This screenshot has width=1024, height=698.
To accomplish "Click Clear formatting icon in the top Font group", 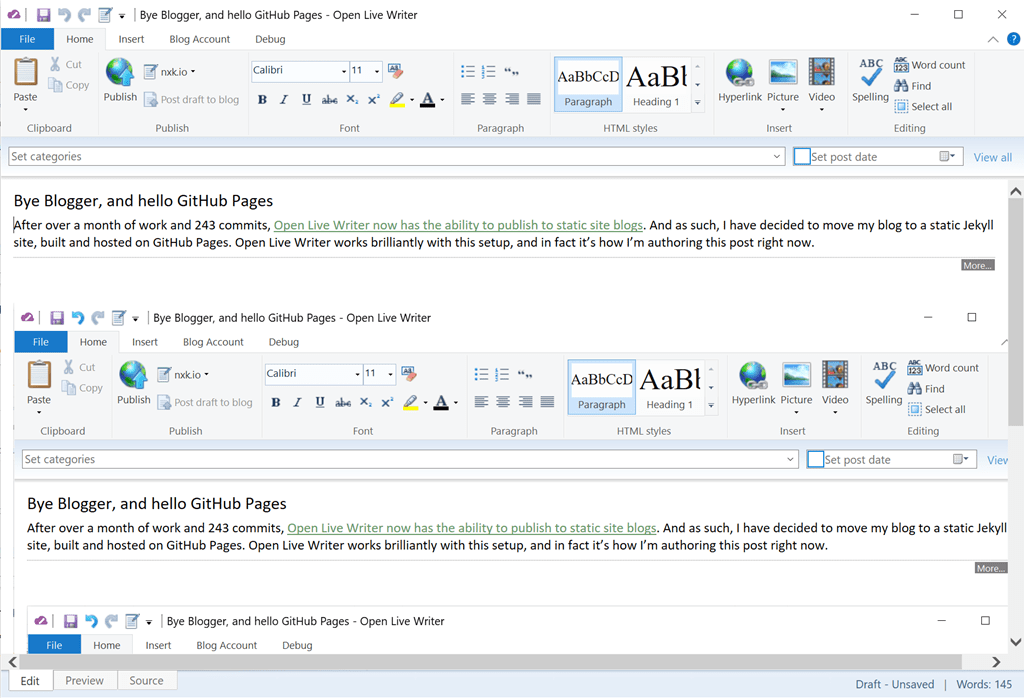I will tap(395, 71).
